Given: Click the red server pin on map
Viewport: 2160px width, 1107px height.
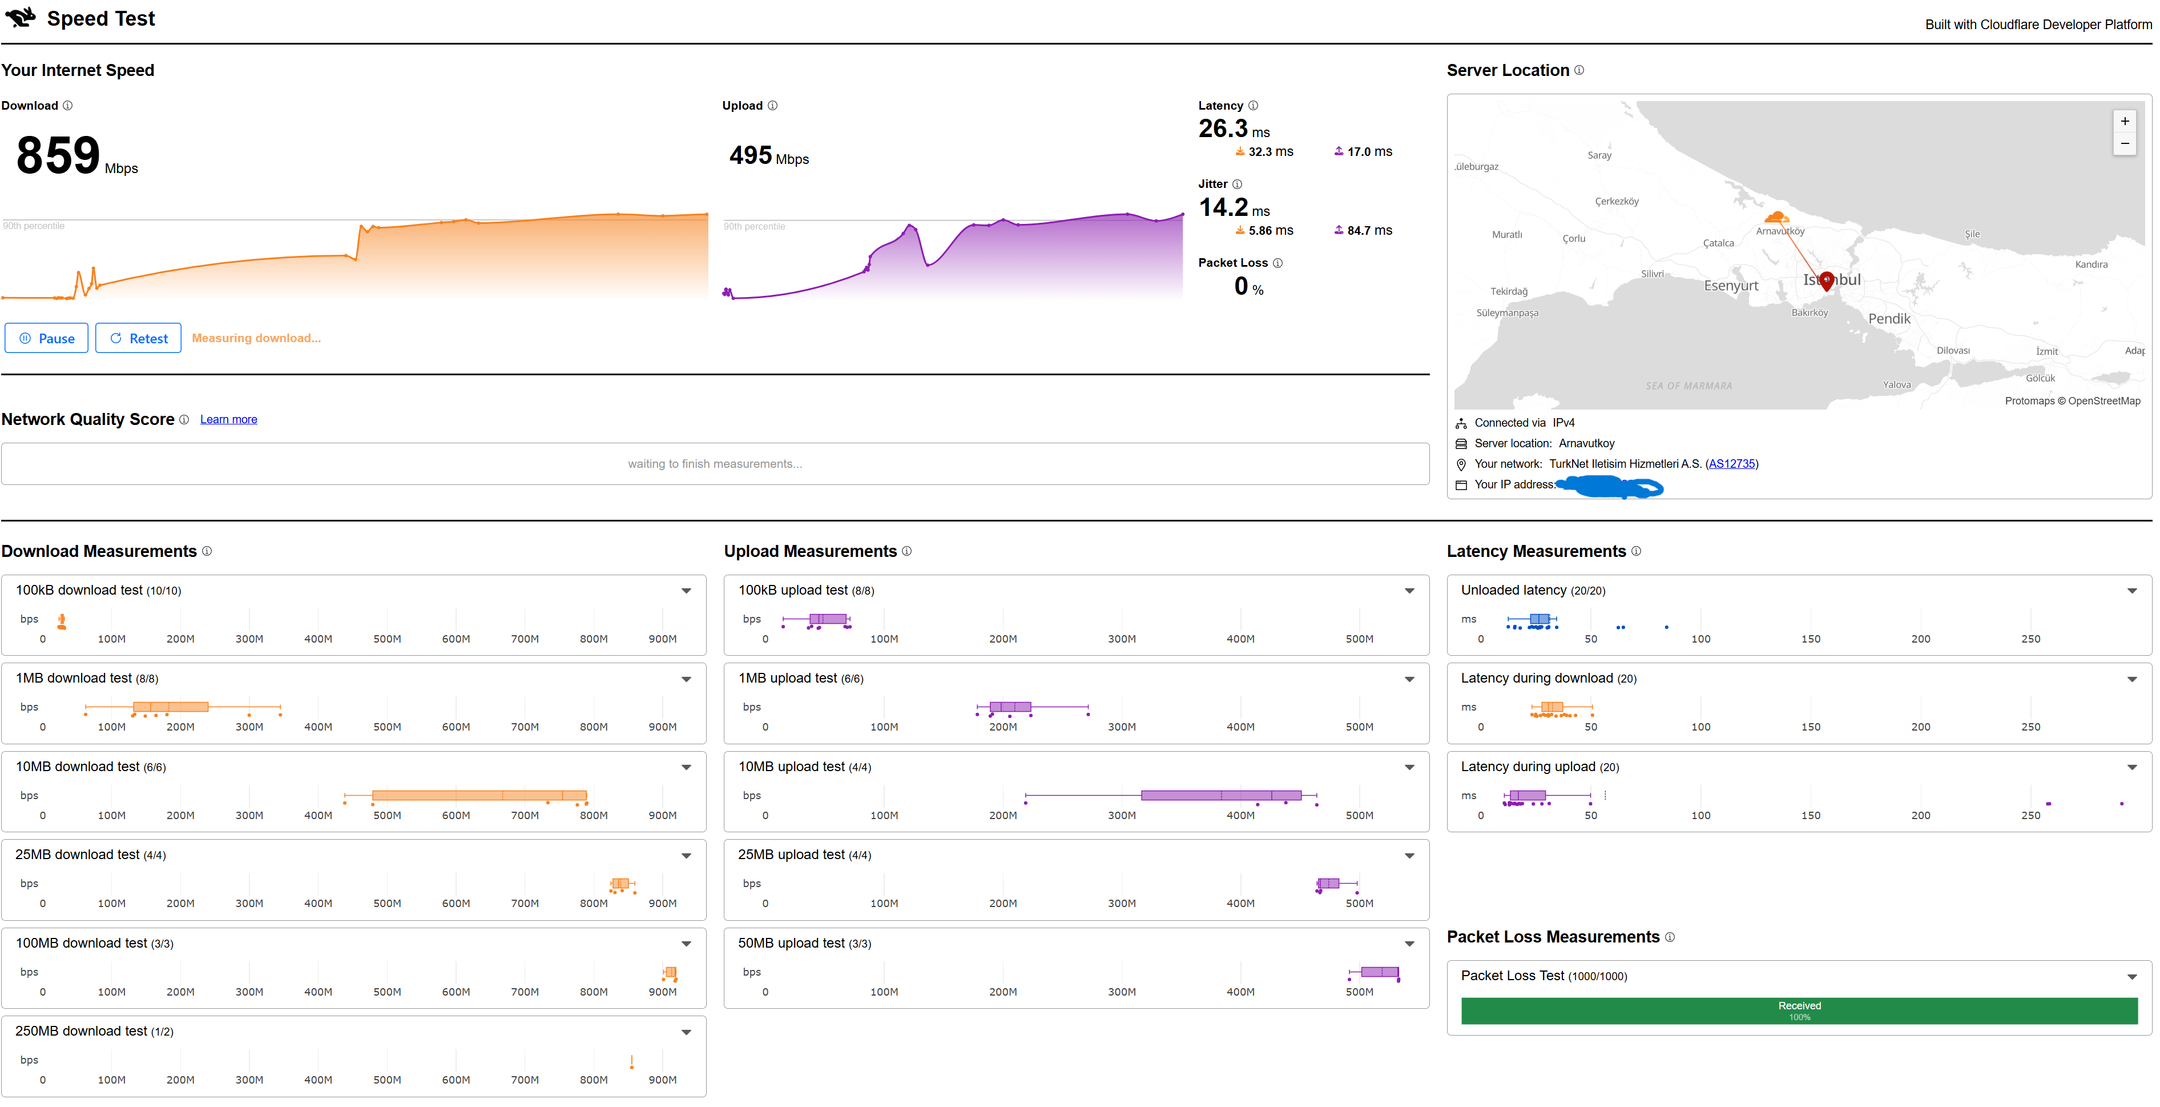Looking at the screenshot, I should (1827, 281).
